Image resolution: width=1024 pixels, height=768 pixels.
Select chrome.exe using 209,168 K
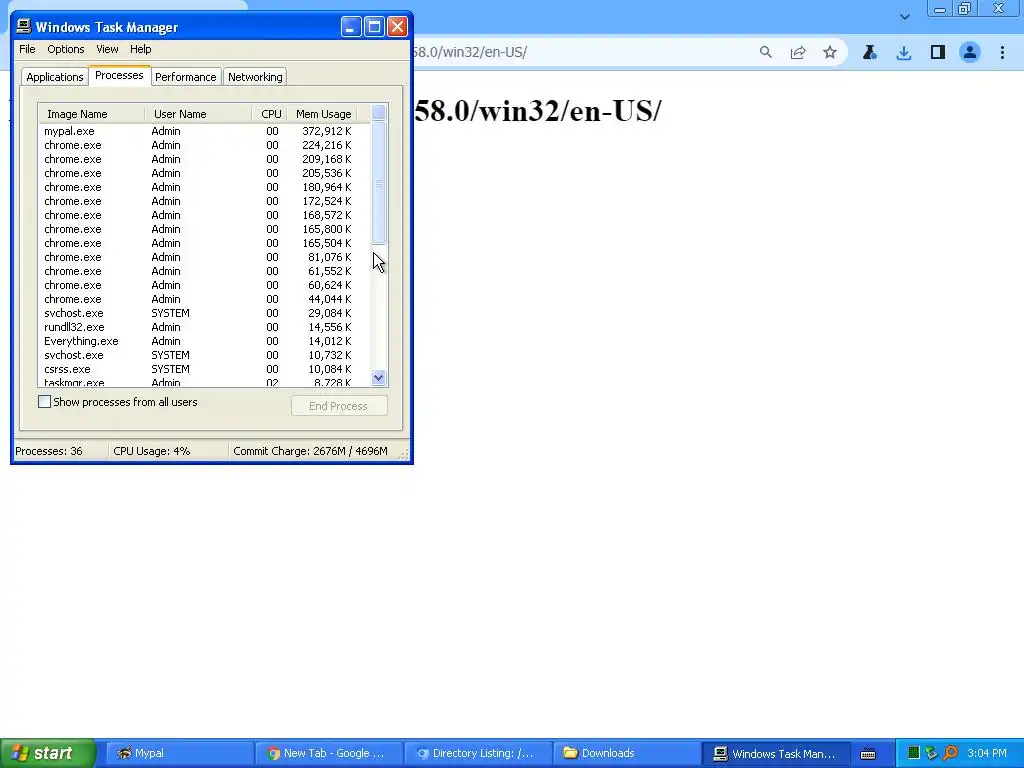click(x=204, y=159)
